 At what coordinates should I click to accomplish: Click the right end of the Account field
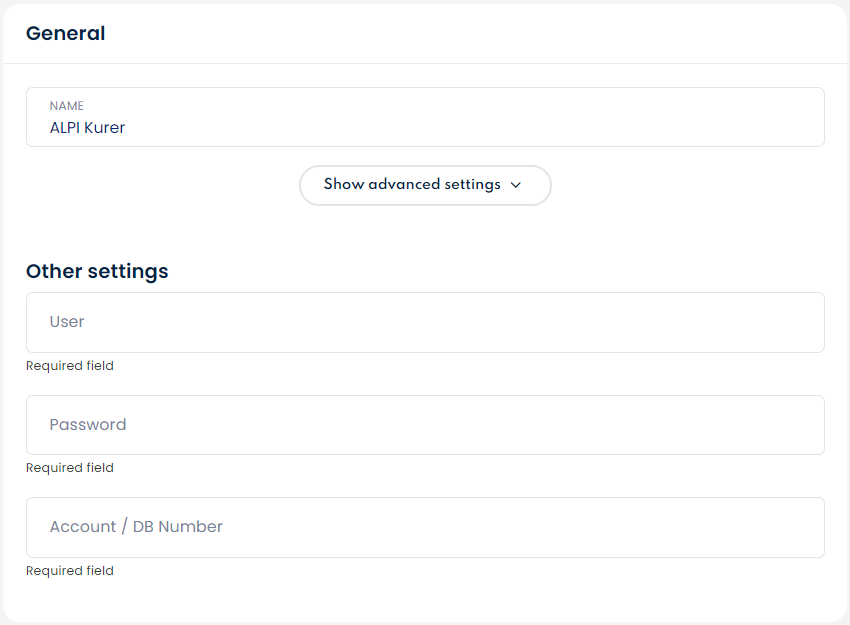tap(800, 527)
